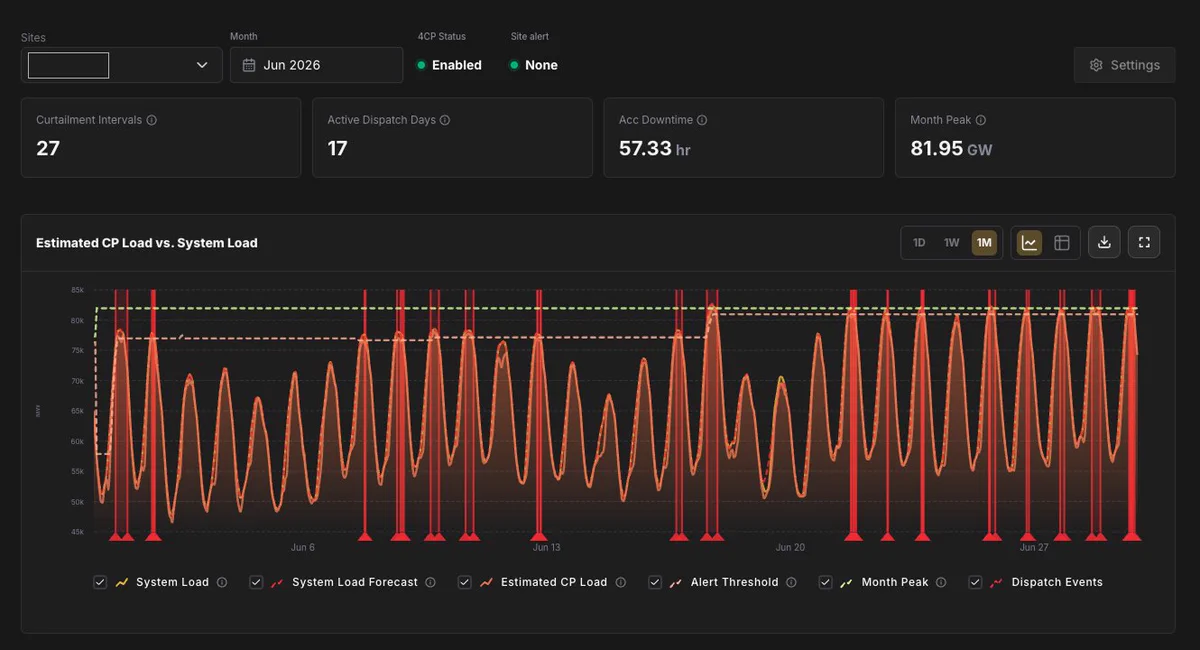1200x650 pixels.
Task: Click the calendar icon in Month field
Action: point(249,65)
